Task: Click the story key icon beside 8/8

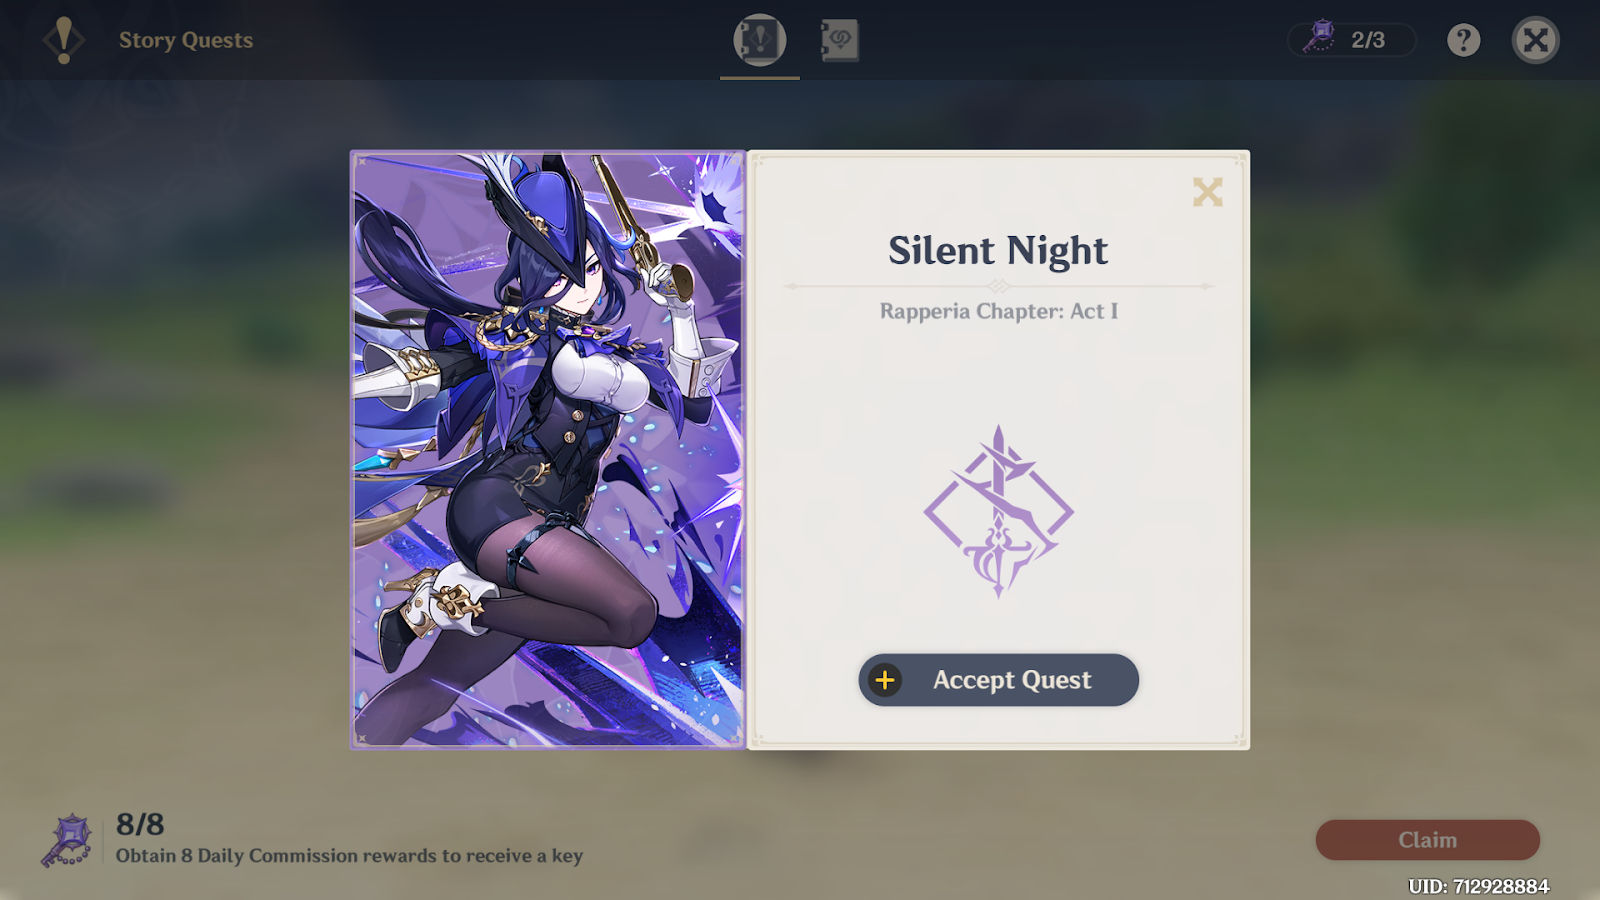Action: (67, 840)
